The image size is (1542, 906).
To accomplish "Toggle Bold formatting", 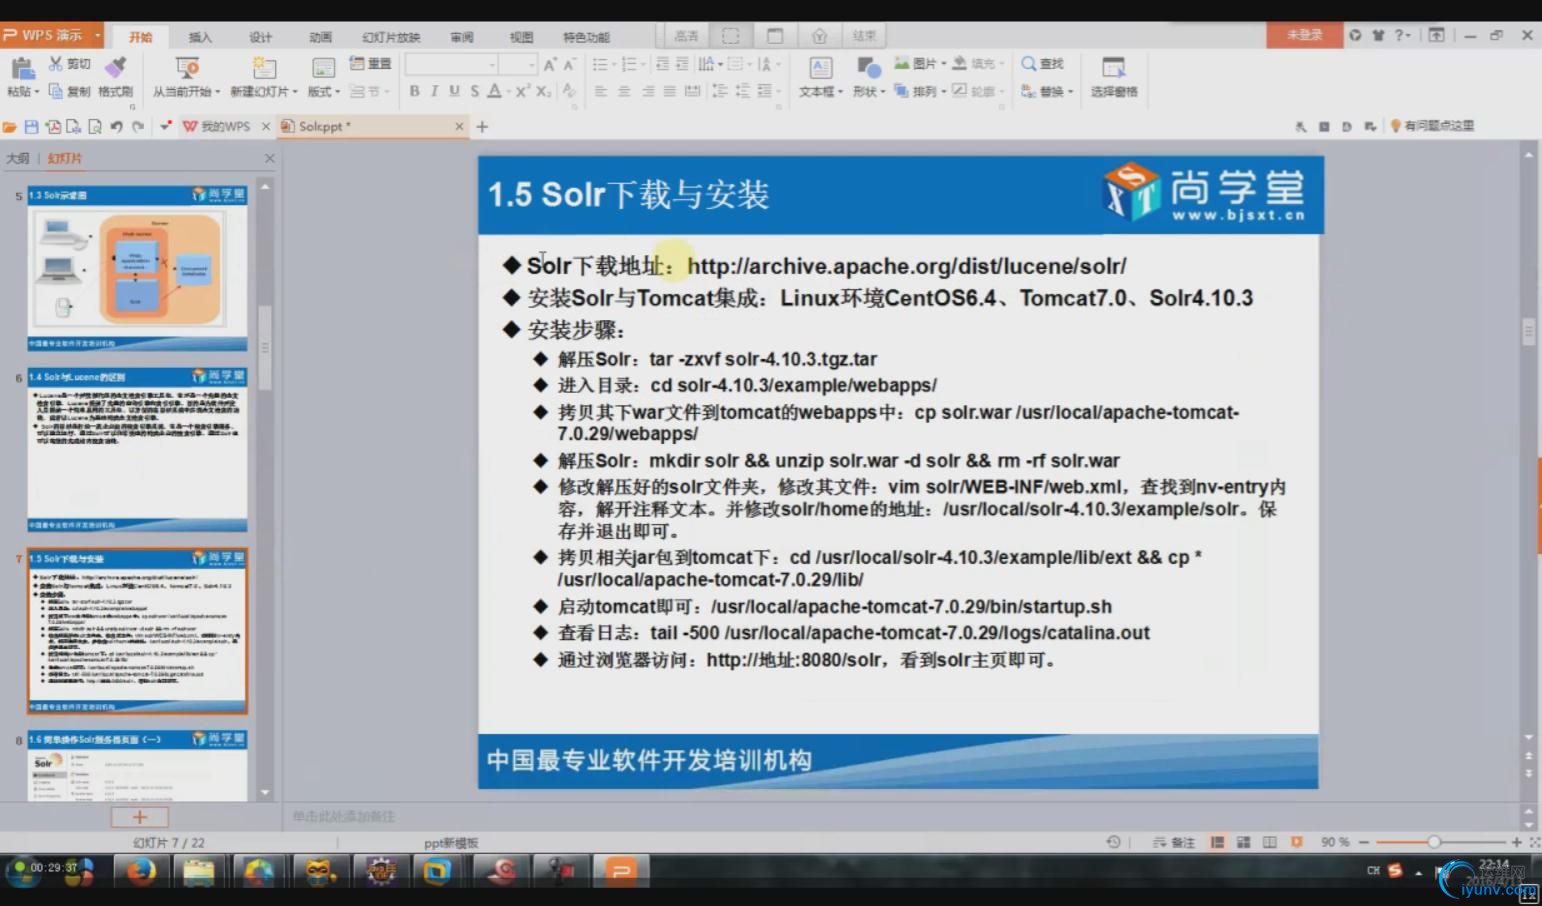I will (x=414, y=91).
